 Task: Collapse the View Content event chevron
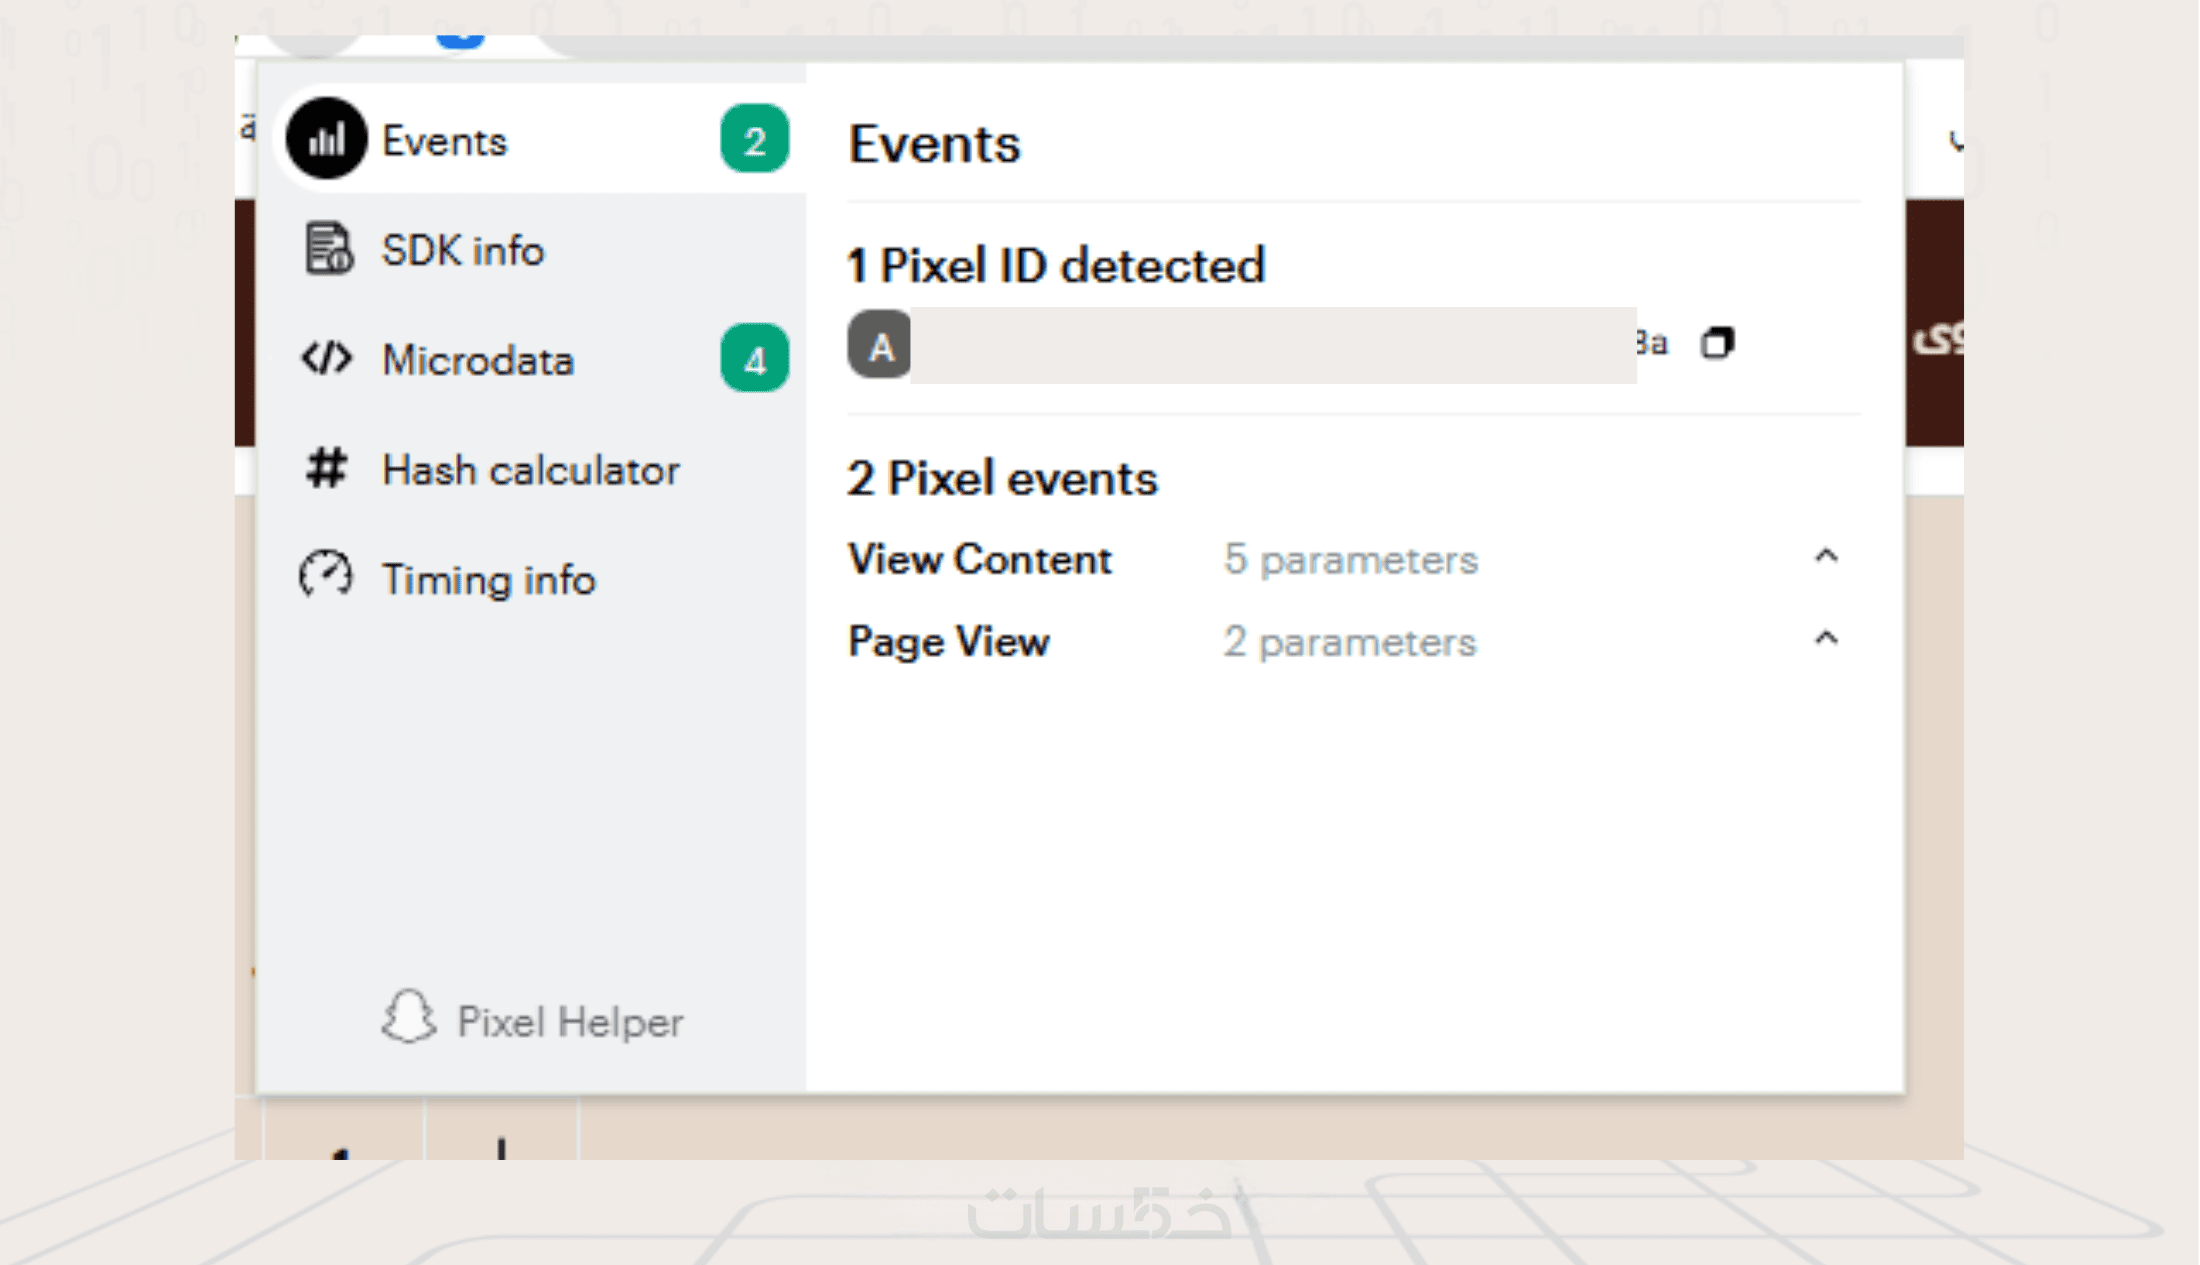click(x=1826, y=556)
